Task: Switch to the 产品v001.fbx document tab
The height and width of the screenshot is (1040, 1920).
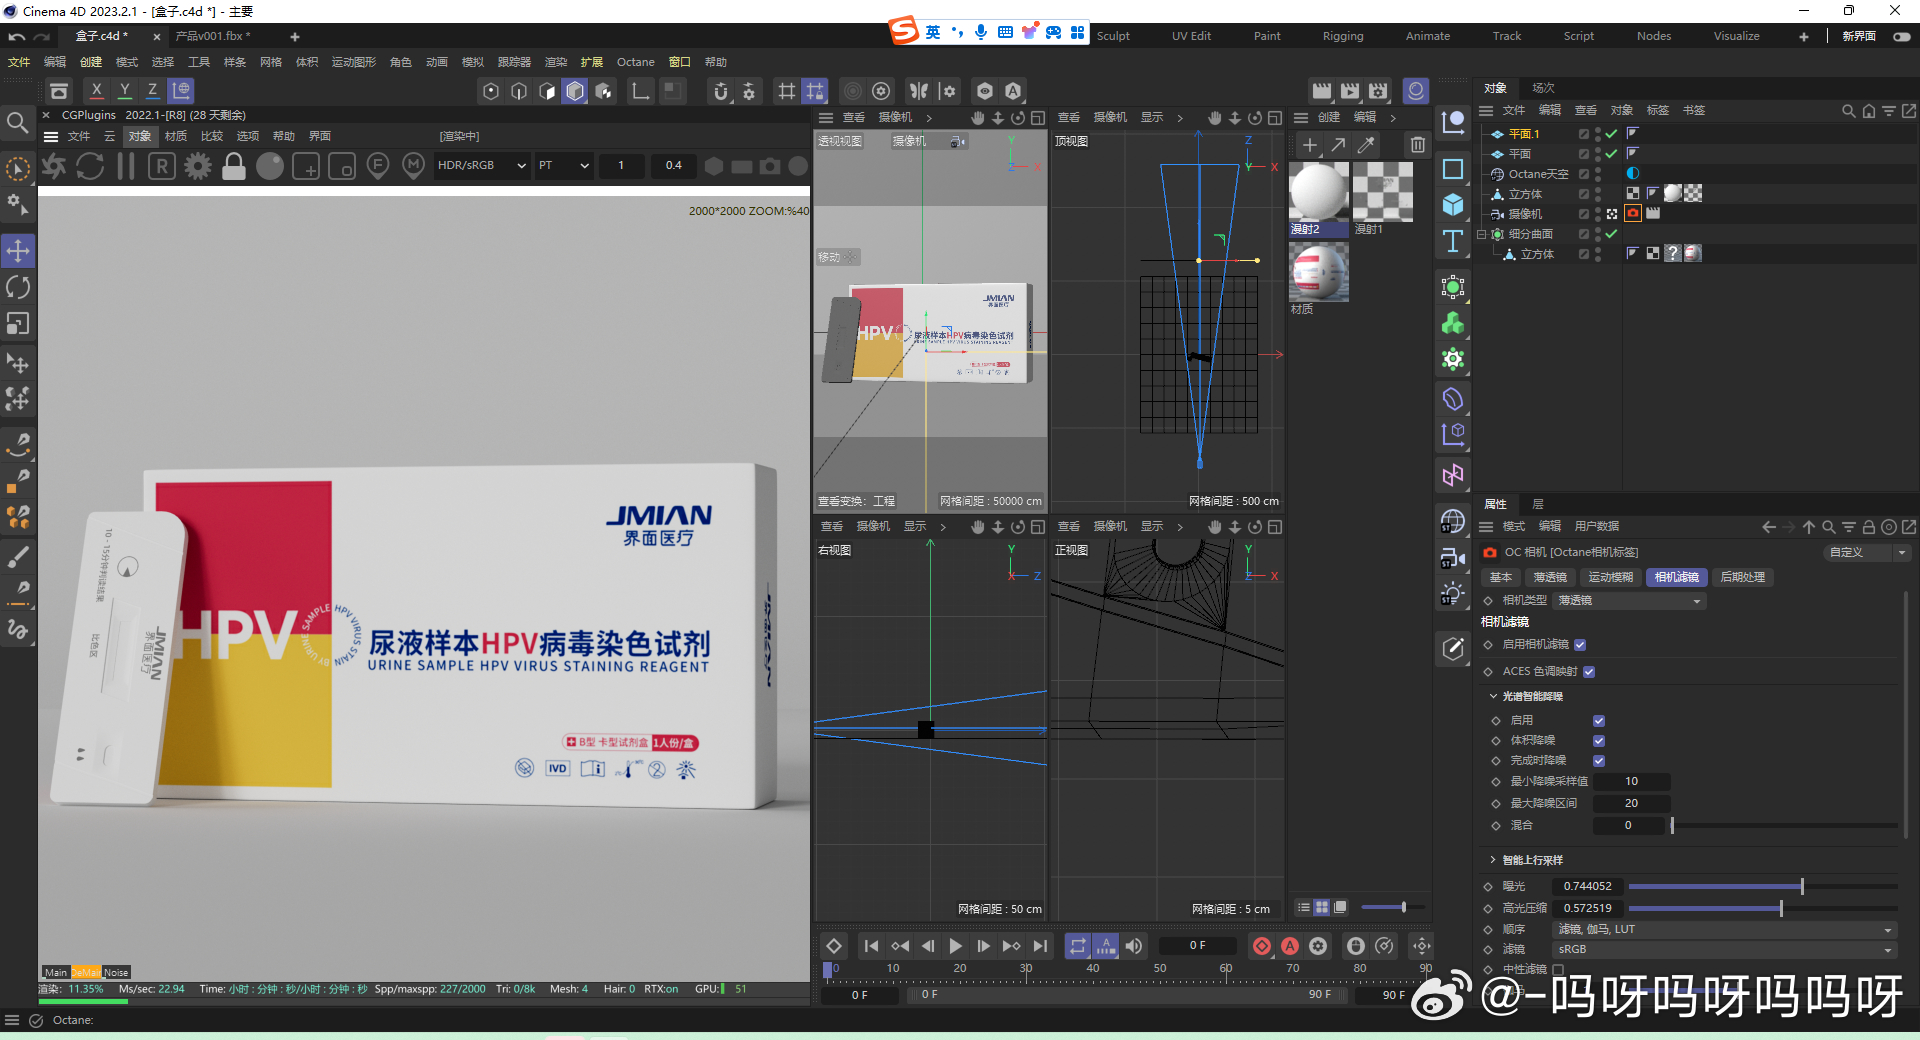Action: point(213,36)
